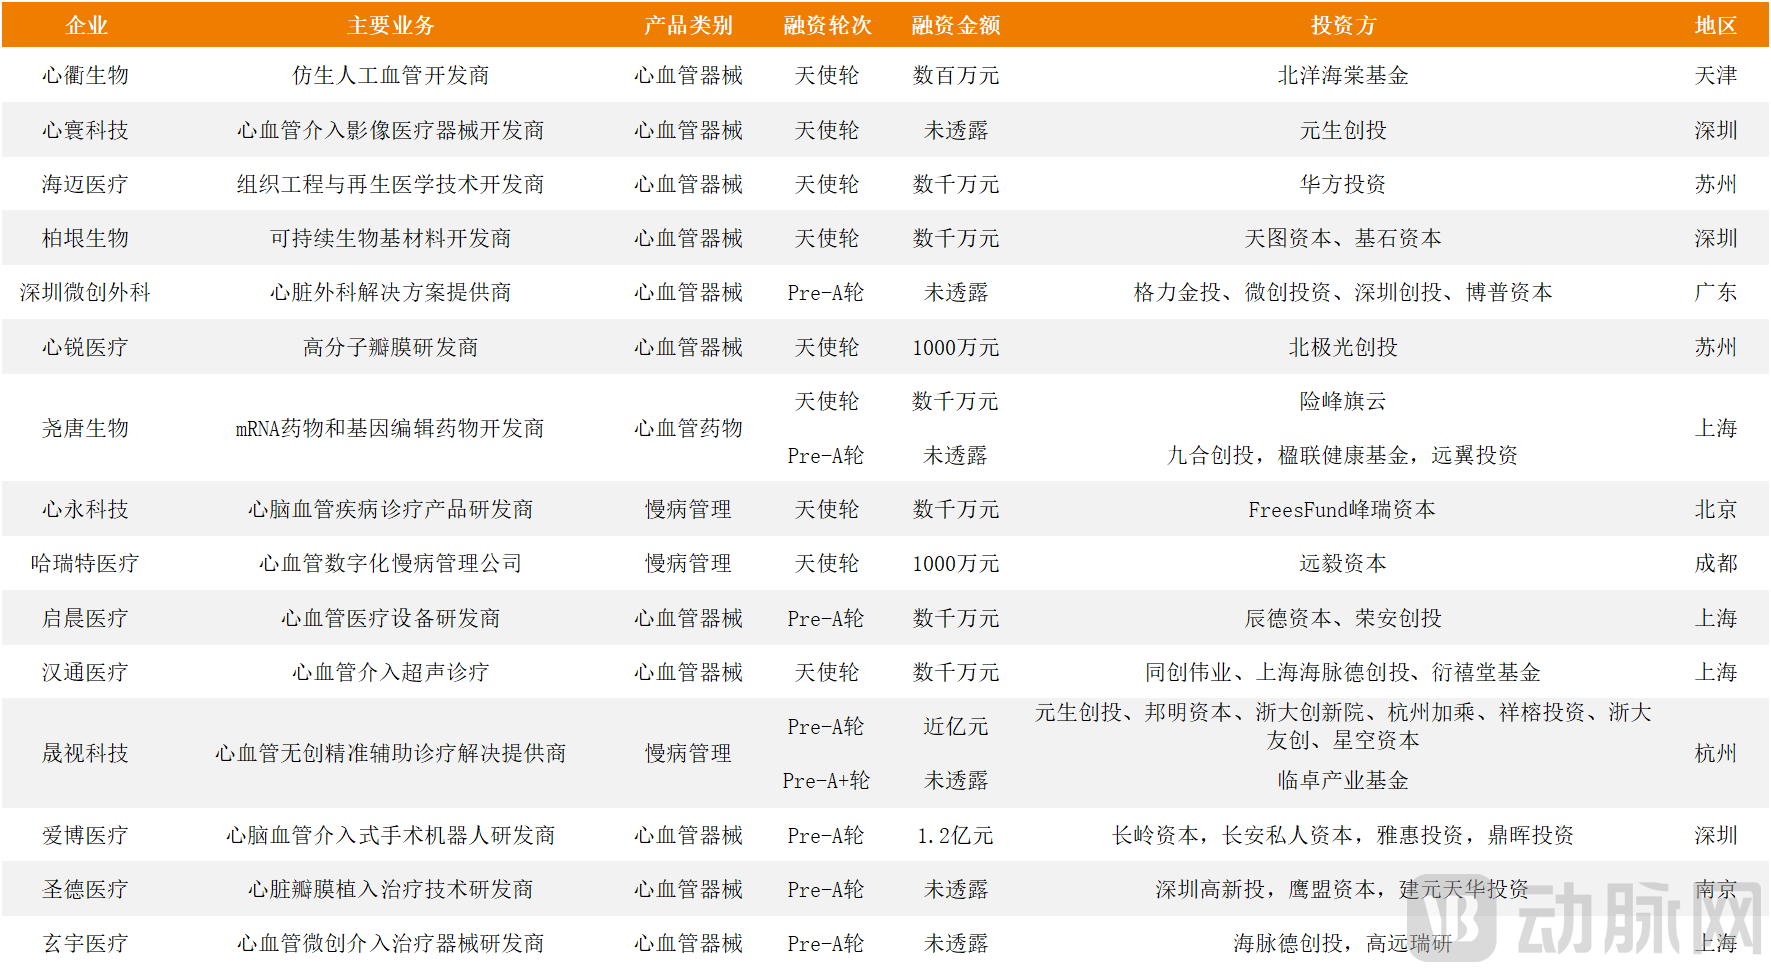Click company name 尧唐生物
1771x972 pixels.
tap(86, 429)
